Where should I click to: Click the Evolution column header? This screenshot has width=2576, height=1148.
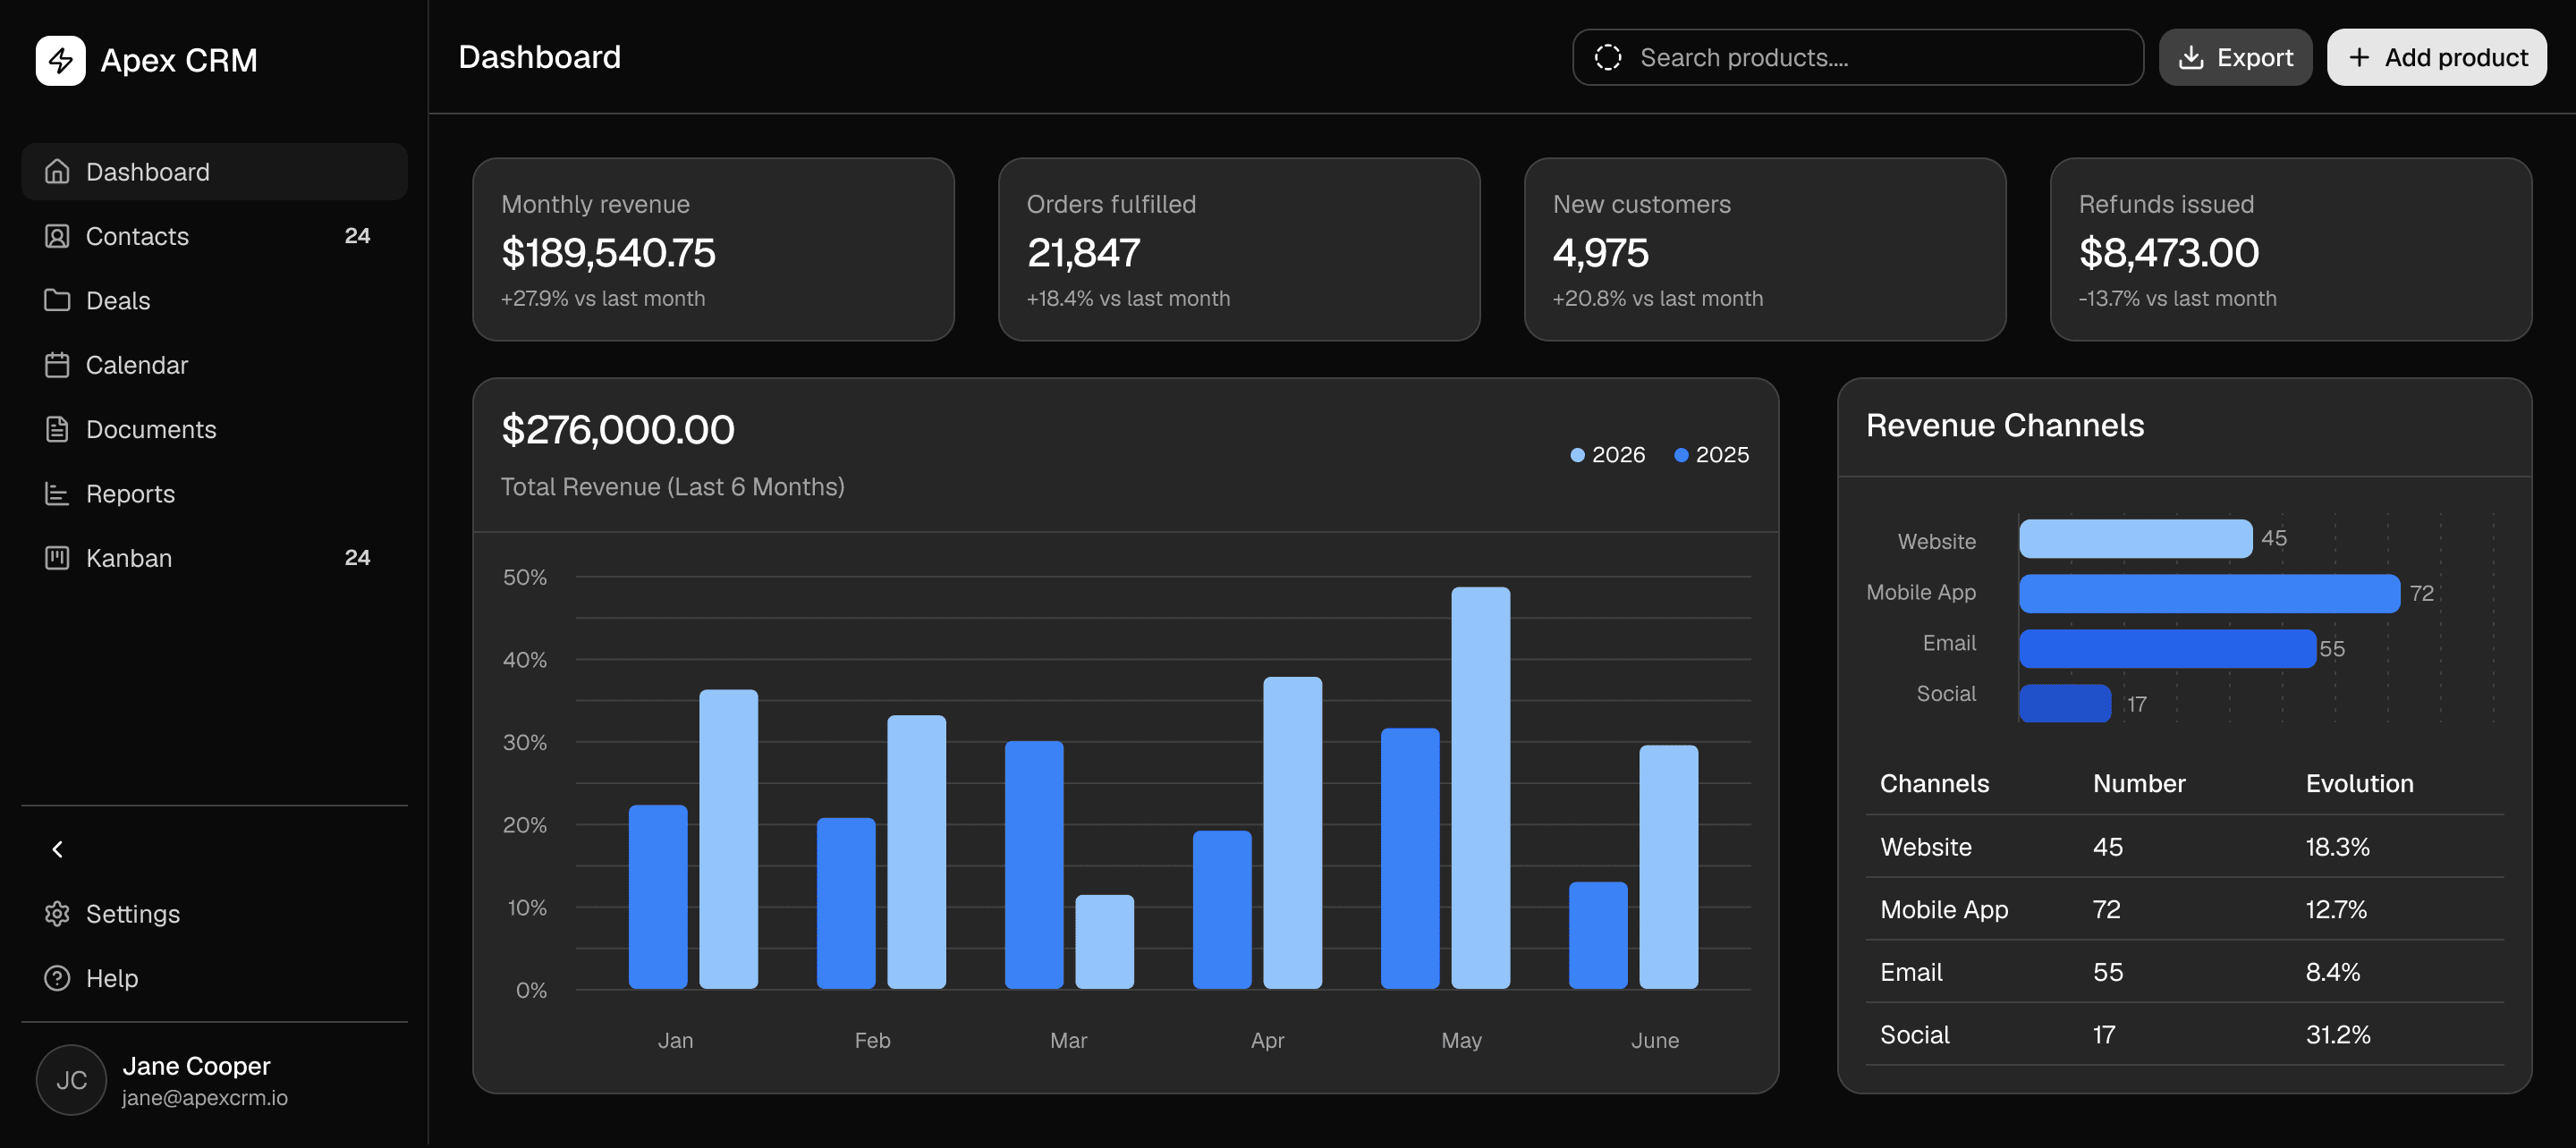coord(2359,784)
